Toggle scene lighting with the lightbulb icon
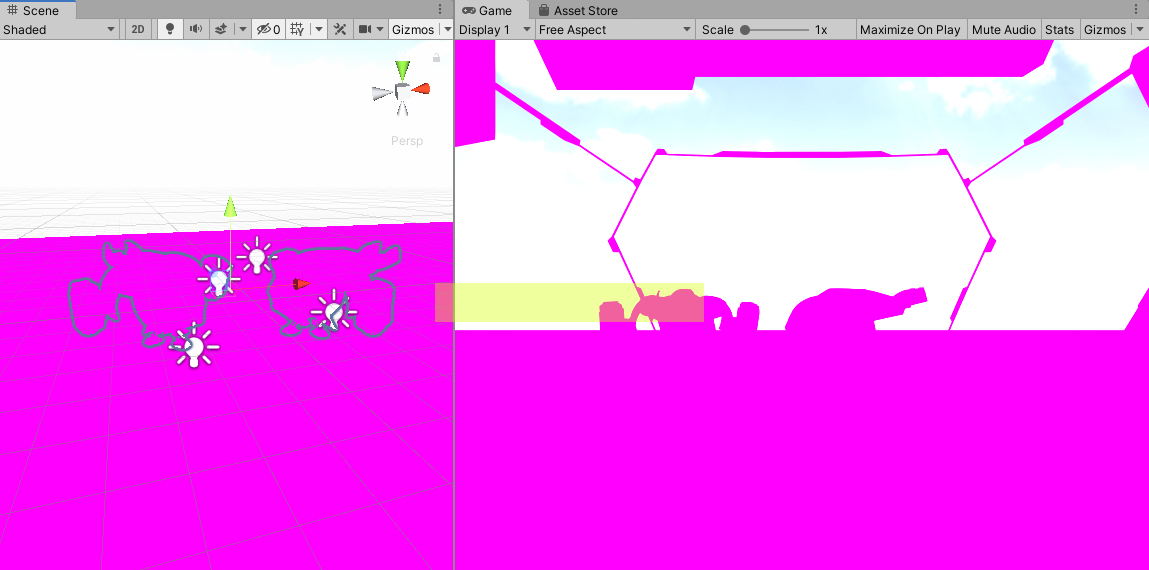Image resolution: width=1149 pixels, height=570 pixels. point(170,29)
